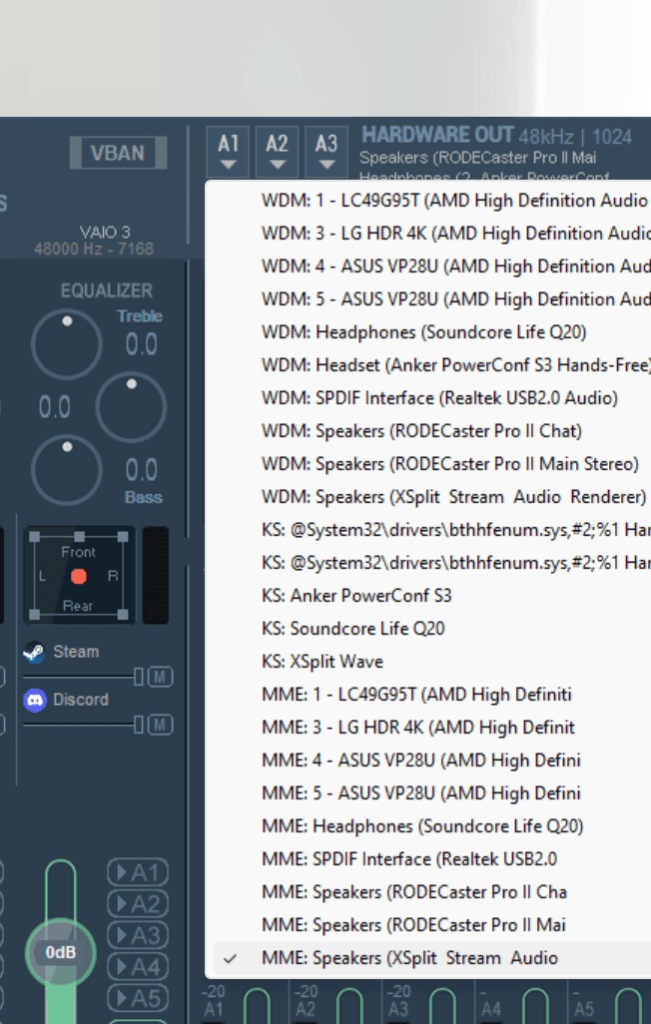
Task: Click checked MME: Speakers (XSplit Stream Audio
Action: 432,958
